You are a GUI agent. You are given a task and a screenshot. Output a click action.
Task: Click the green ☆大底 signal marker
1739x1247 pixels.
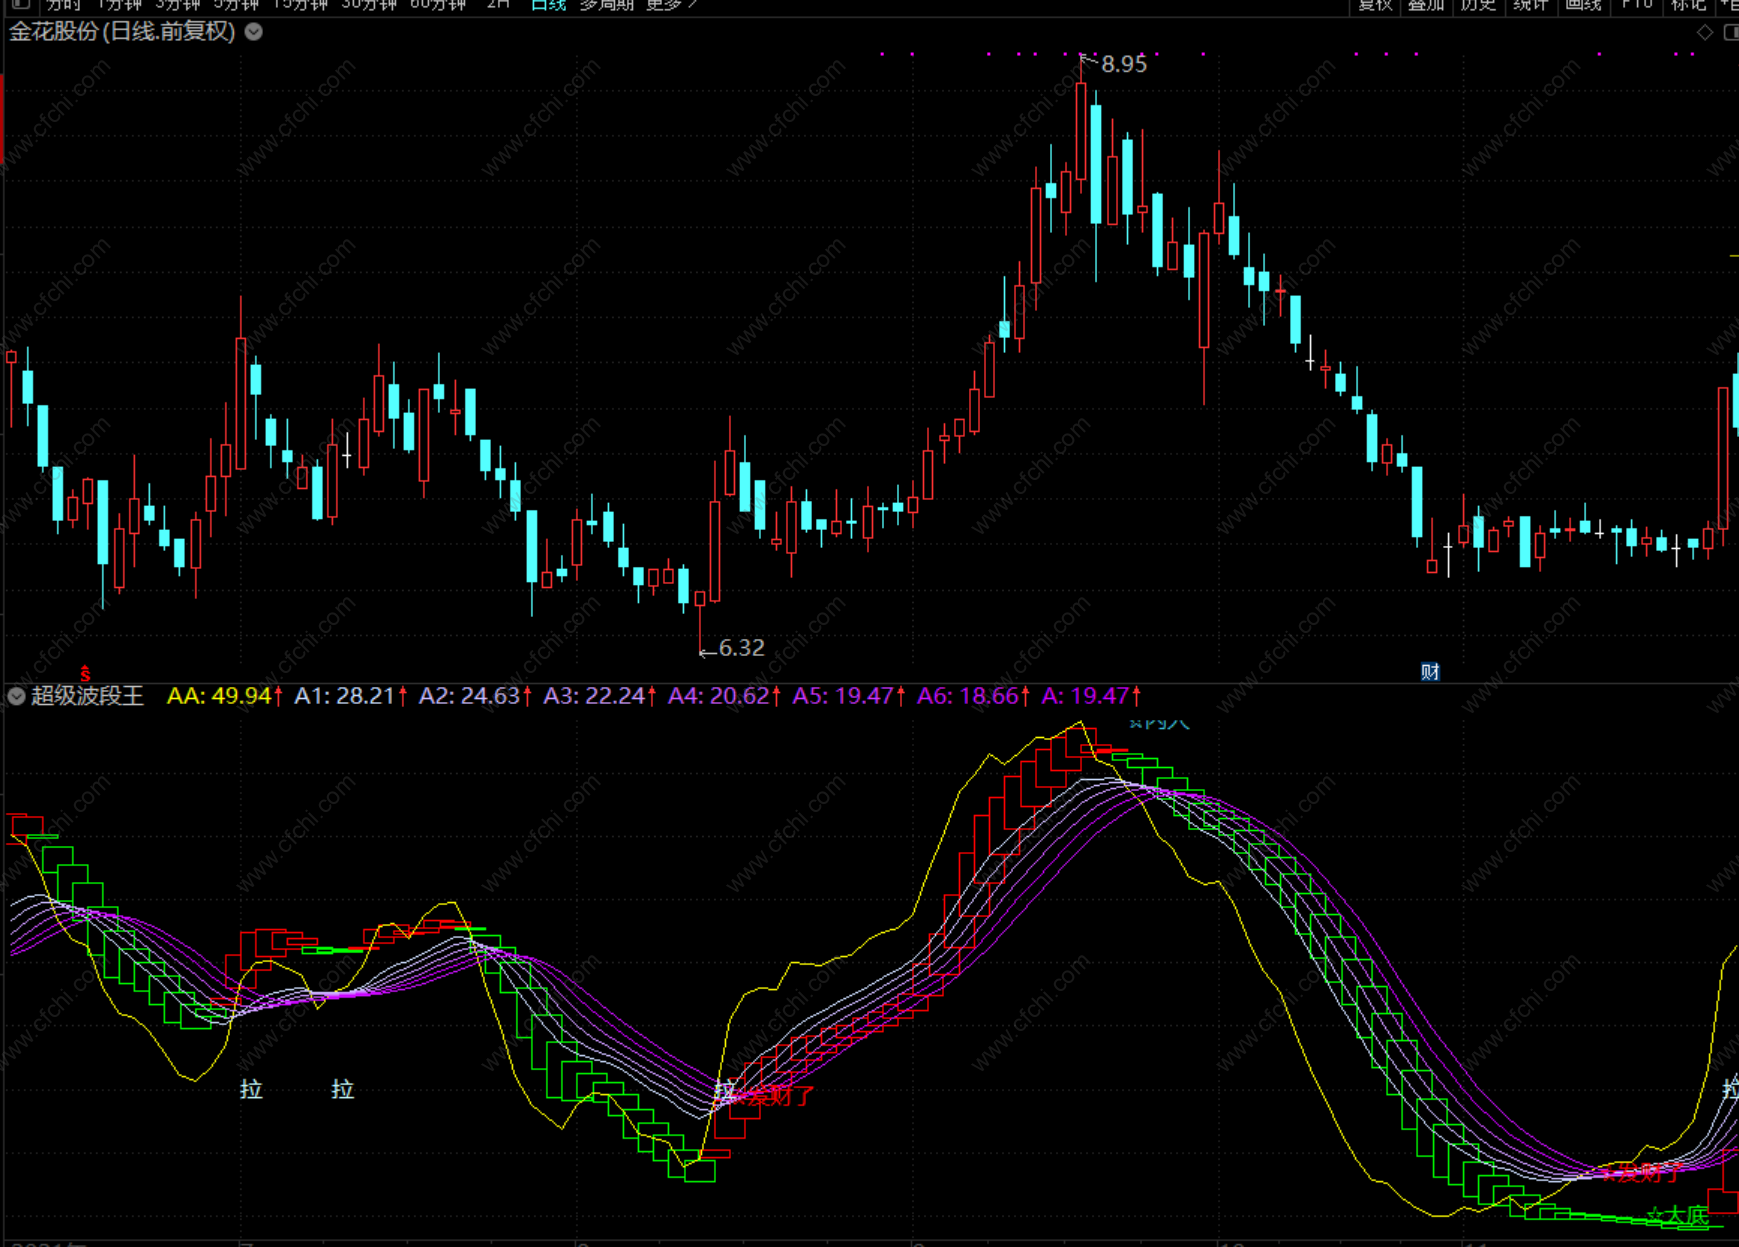point(1678,1216)
